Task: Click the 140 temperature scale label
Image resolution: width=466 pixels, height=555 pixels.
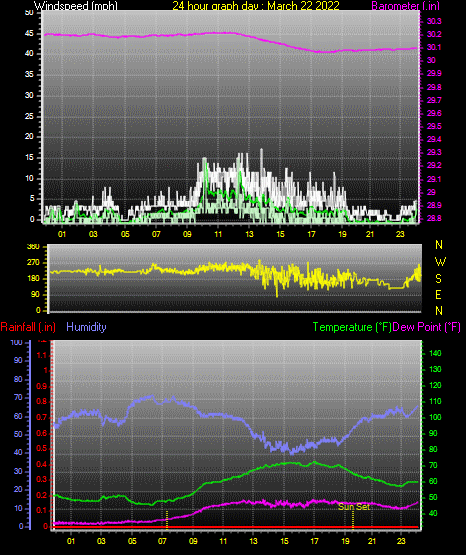Action: tap(435, 353)
